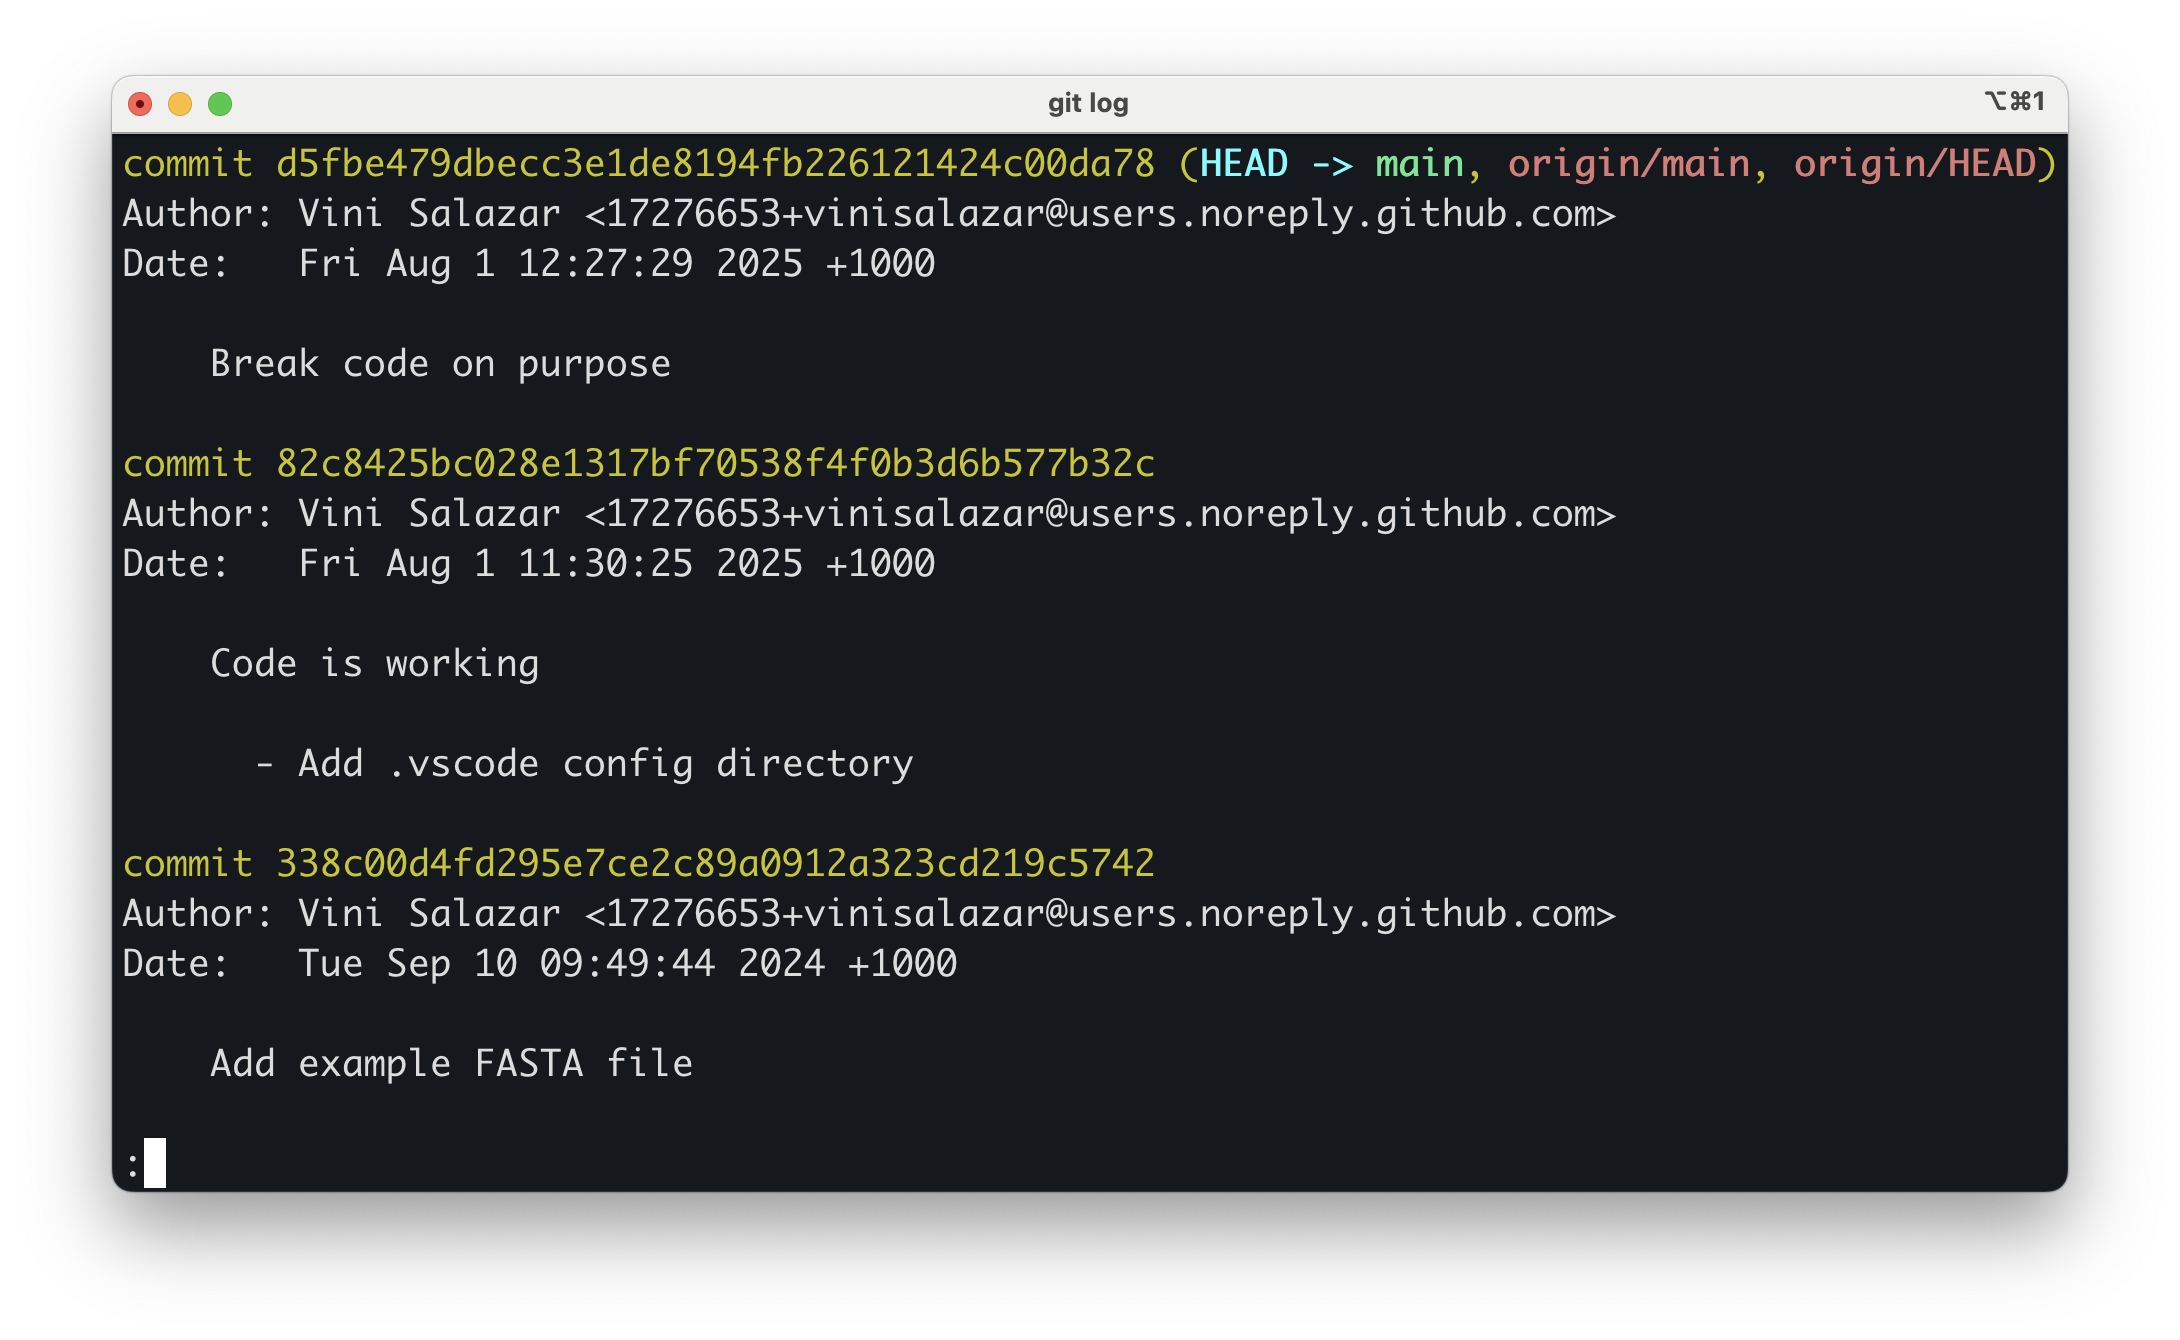This screenshot has height=1340, width=2180.
Task: Click the "Break code on purpose" commit message
Action: click(x=440, y=364)
